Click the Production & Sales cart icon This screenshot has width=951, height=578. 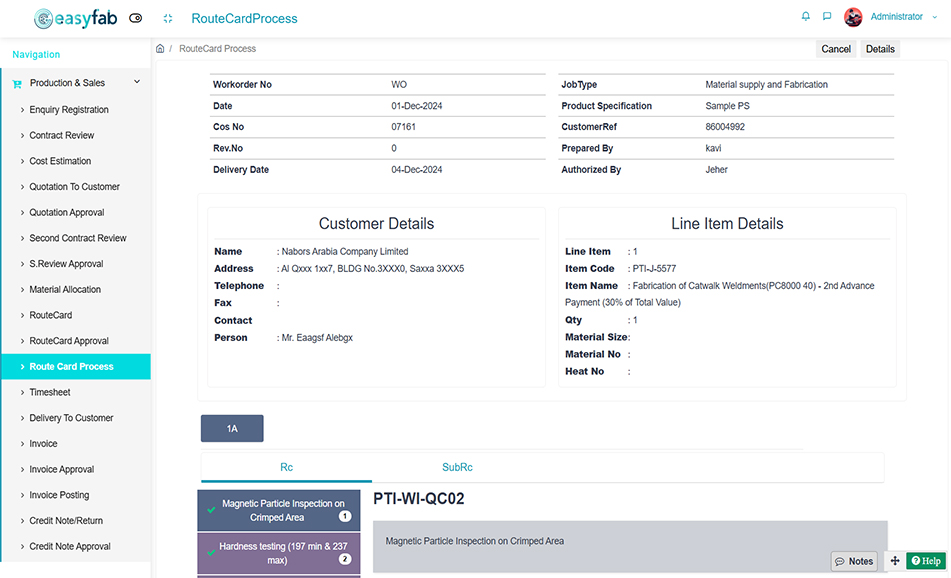tap(17, 84)
